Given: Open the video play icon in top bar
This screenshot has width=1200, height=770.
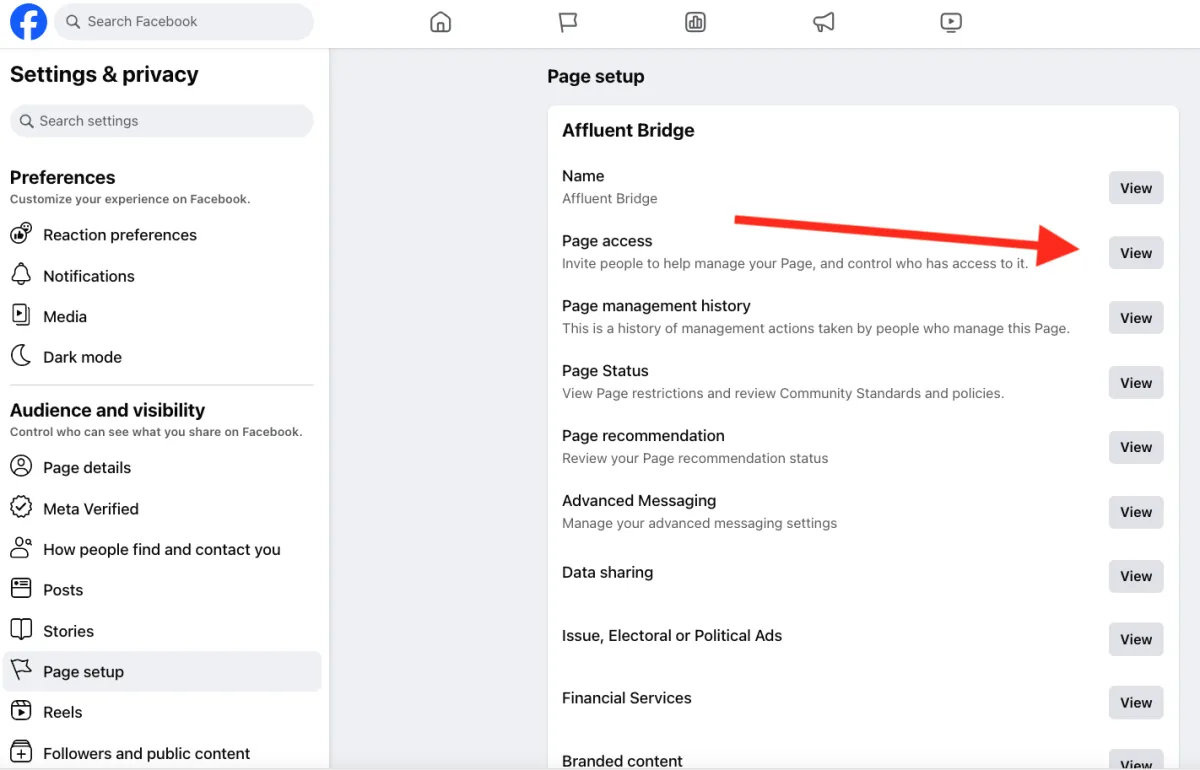Looking at the screenshot, I should [951, 22].
